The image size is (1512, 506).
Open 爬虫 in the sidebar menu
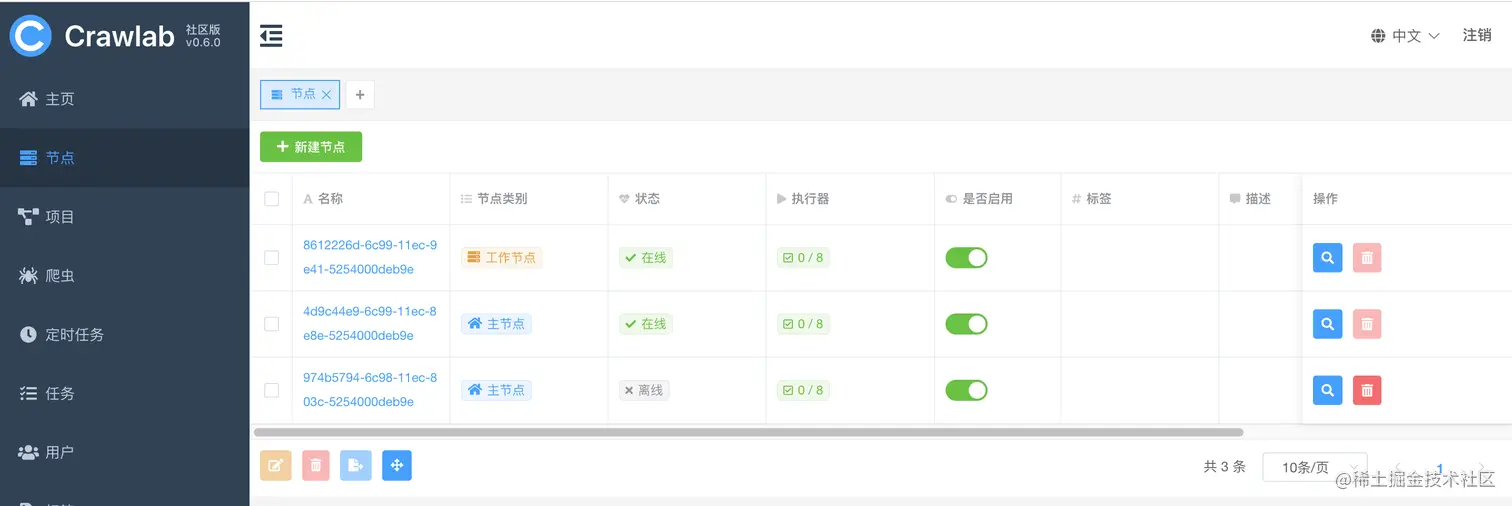coord(60,275)
